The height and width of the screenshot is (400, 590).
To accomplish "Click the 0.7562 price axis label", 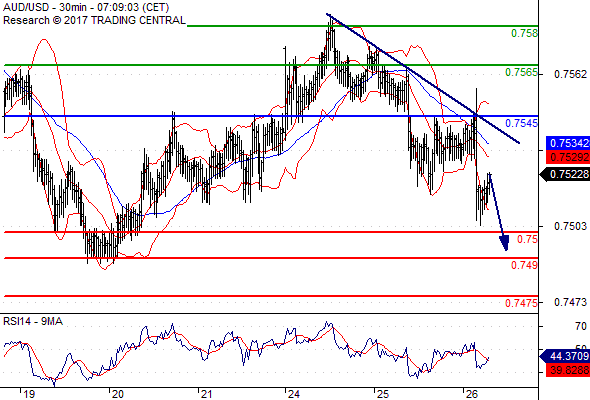I will point(570,74).
